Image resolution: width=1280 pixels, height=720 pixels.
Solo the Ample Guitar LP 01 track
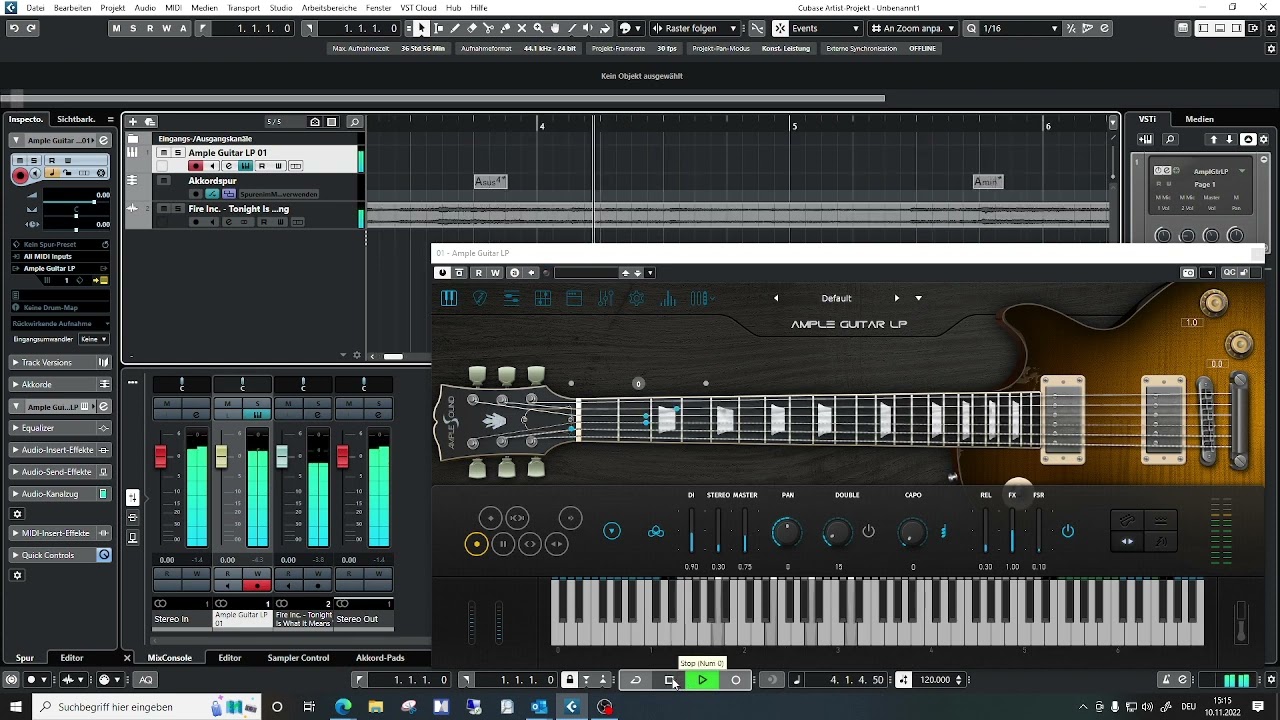[x=178, y=153]
